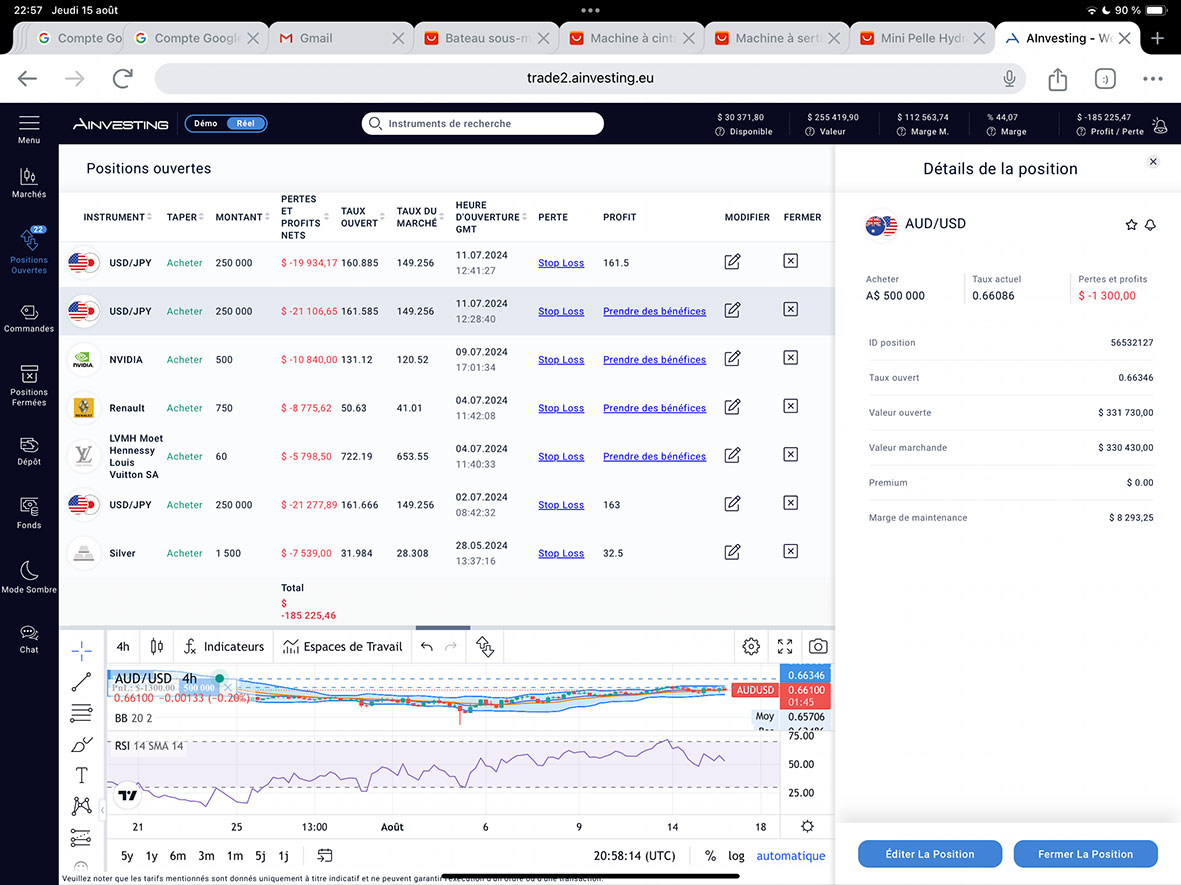The image size is (1181, 885).
Task: Click Fermer La Position button
Action: tap(1085, 854)
